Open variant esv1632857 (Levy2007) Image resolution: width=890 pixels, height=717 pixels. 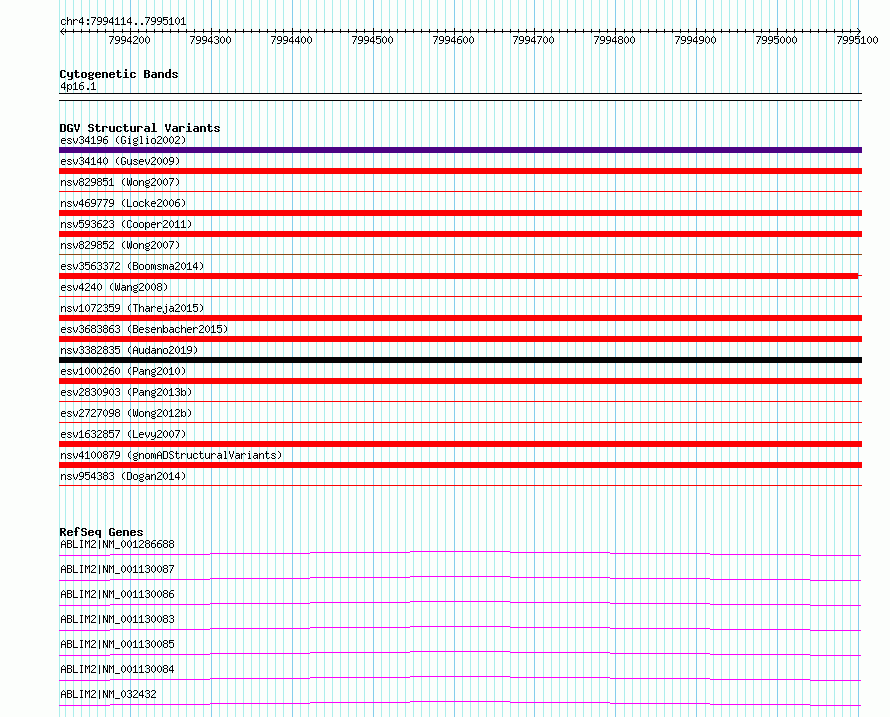coord(123,434)
